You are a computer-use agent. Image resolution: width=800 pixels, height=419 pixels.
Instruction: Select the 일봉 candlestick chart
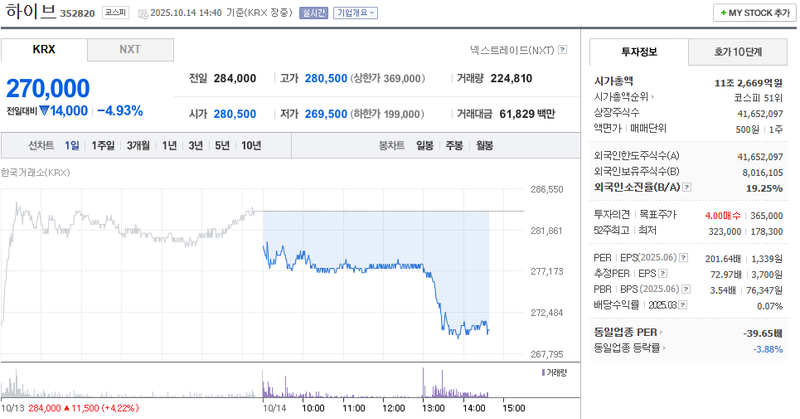(x=425, y=146)
